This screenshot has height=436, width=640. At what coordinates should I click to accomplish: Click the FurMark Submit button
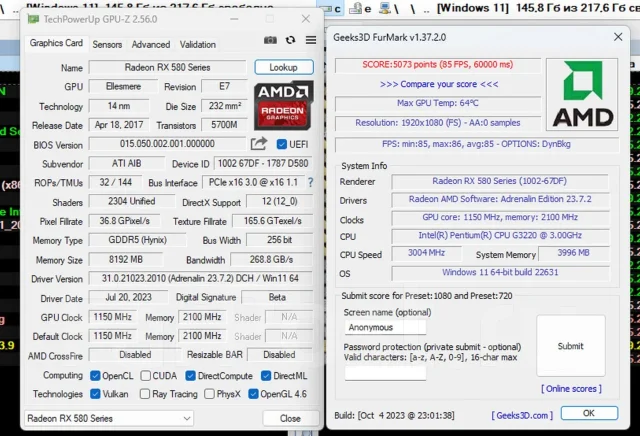pyautogui.click(x=571, y=346)
